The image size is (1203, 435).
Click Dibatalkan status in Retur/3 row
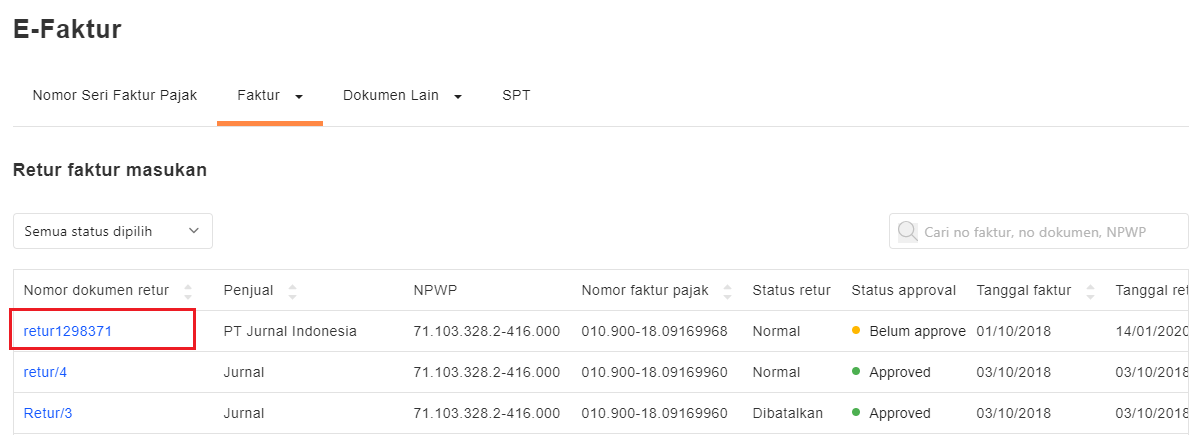pos(791,413)
